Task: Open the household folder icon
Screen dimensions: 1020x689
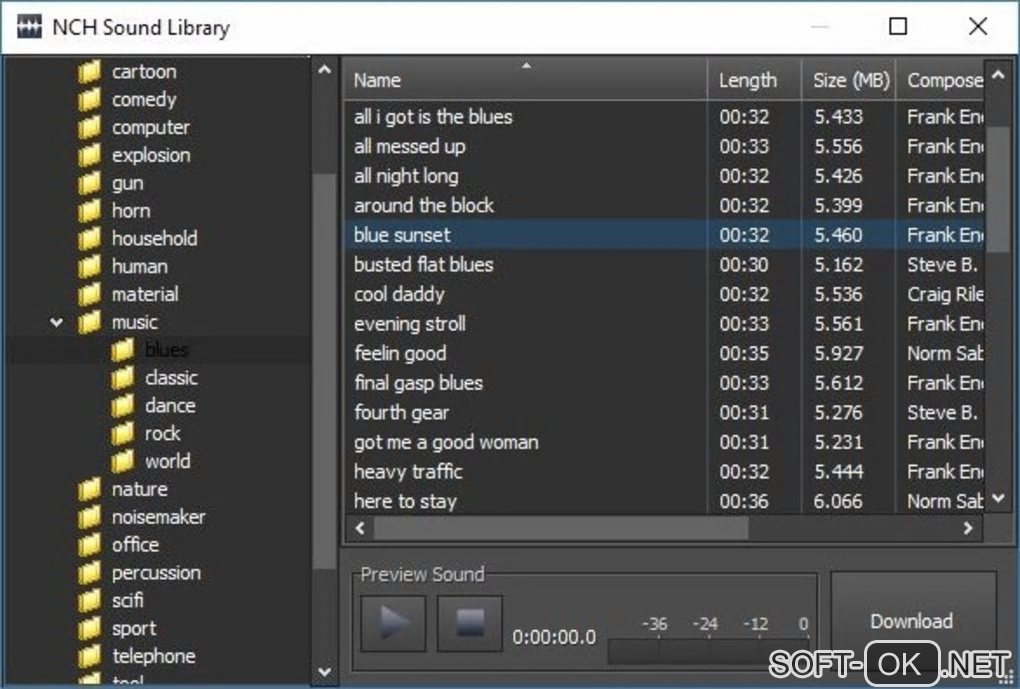Action: [90, 239]
